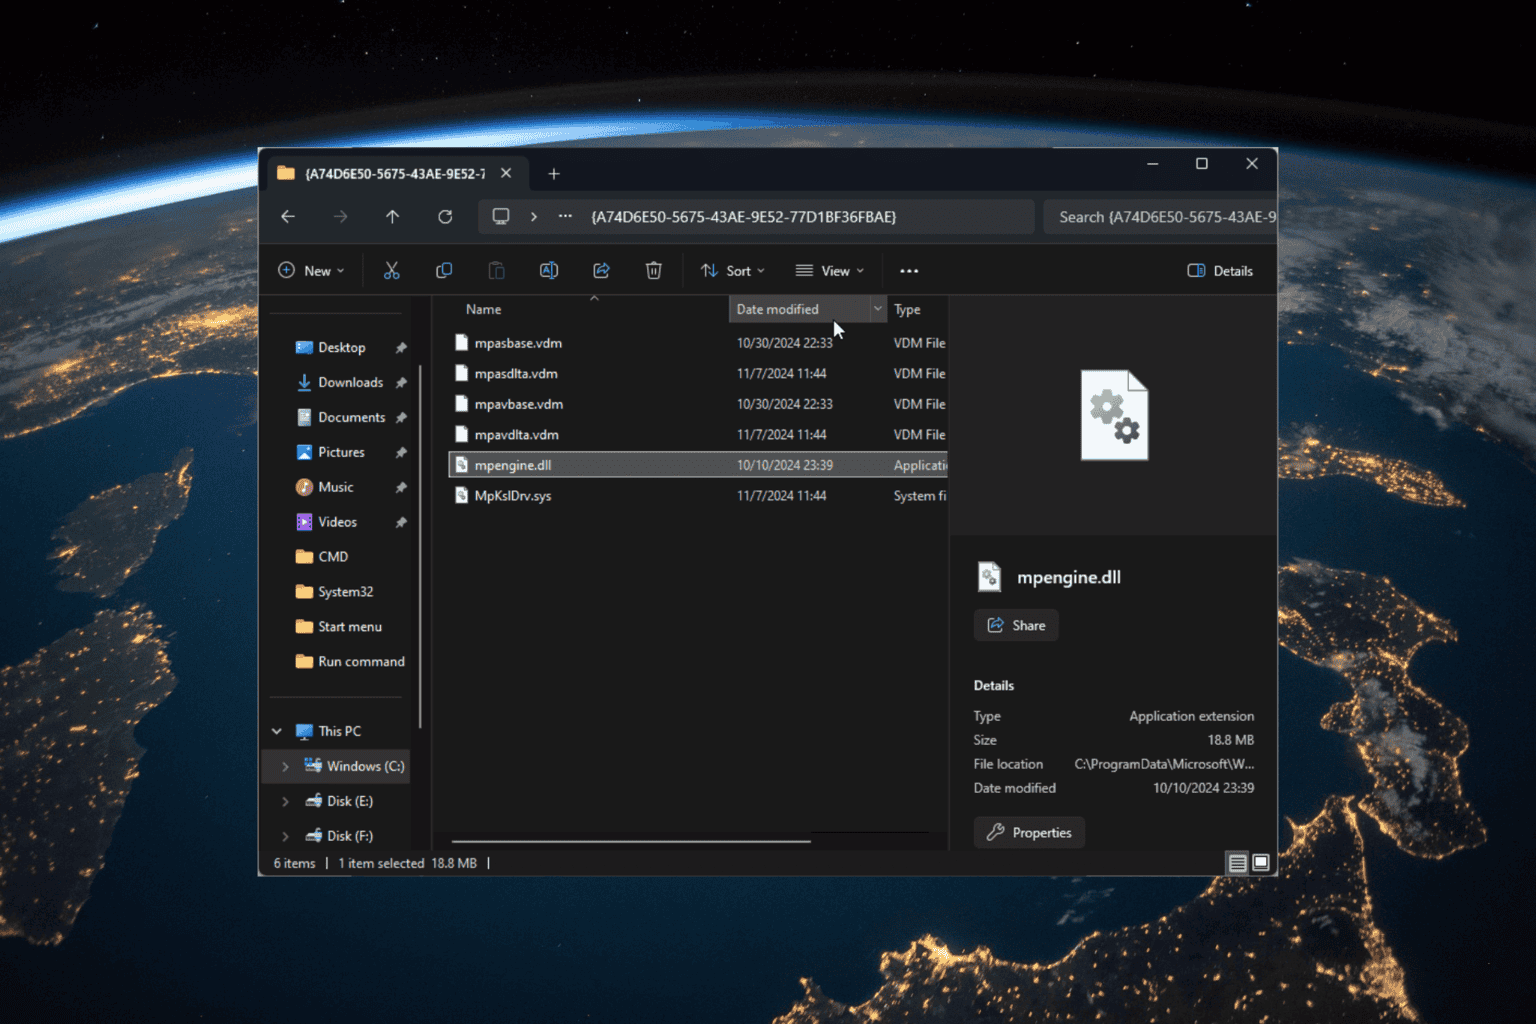Select This PC in navigation tree
This screenshot has height=1024, width=1536.
point(339,732)
